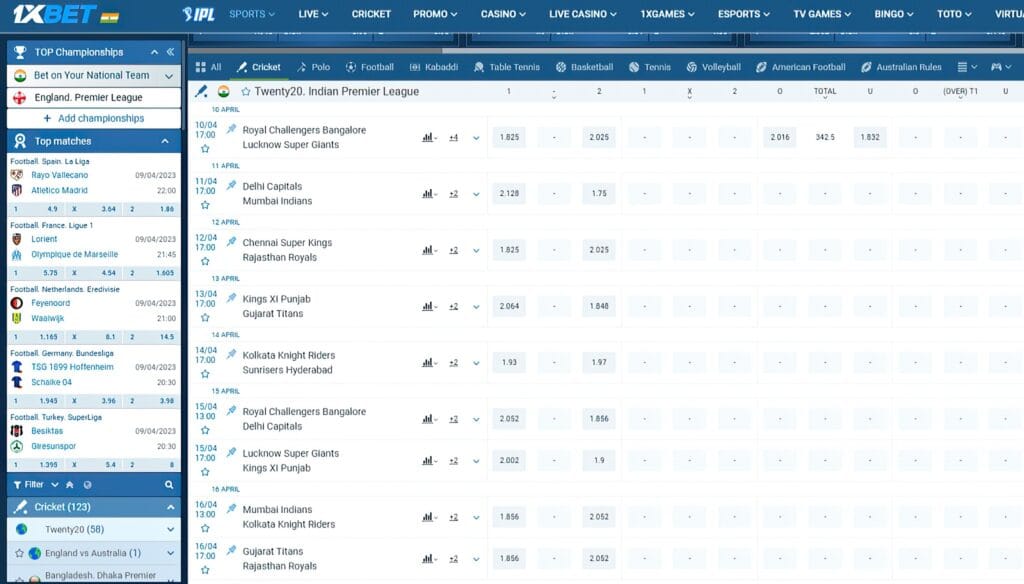This screenshot has height=584, width=1024.
Task: Favorite the Royal Challengers Bangalore match star
Action: point(207,146)
